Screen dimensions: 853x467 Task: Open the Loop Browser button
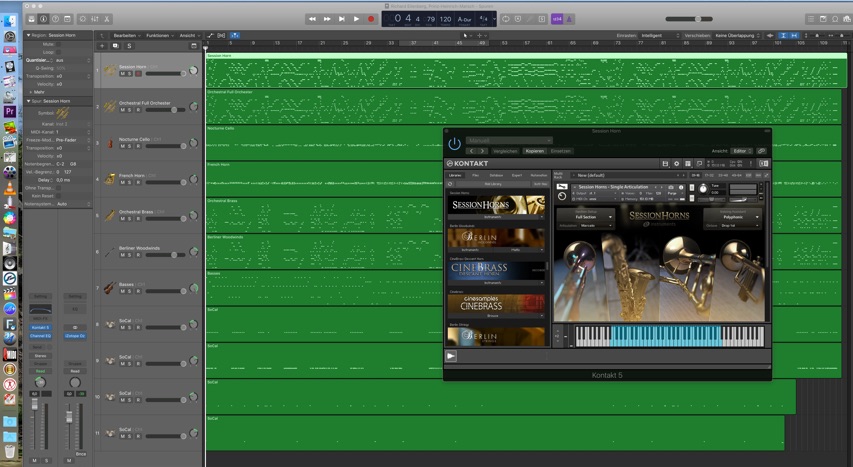[x=835, y=19]
